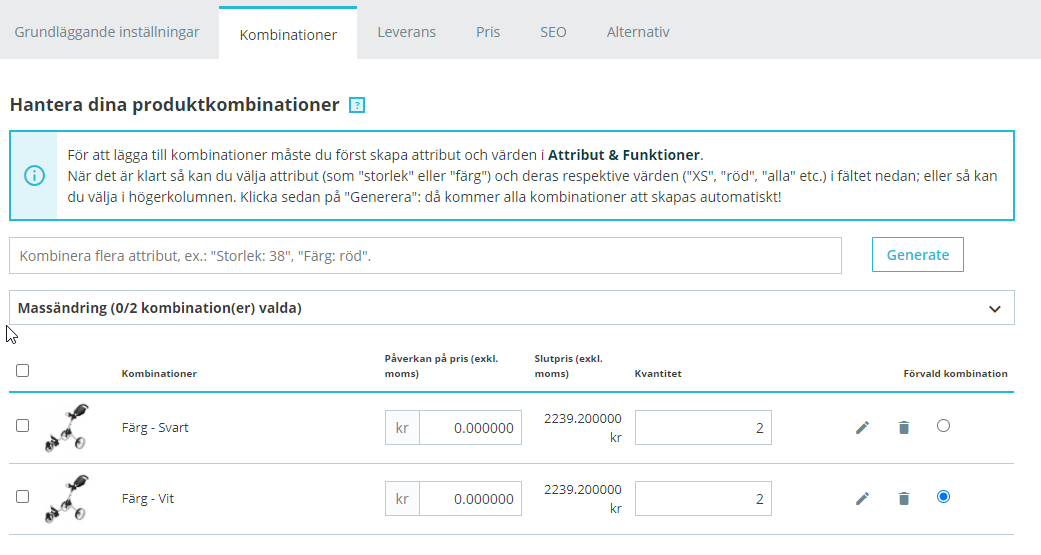
Task: Go to the SEO tab
Action: pos(553,32)
